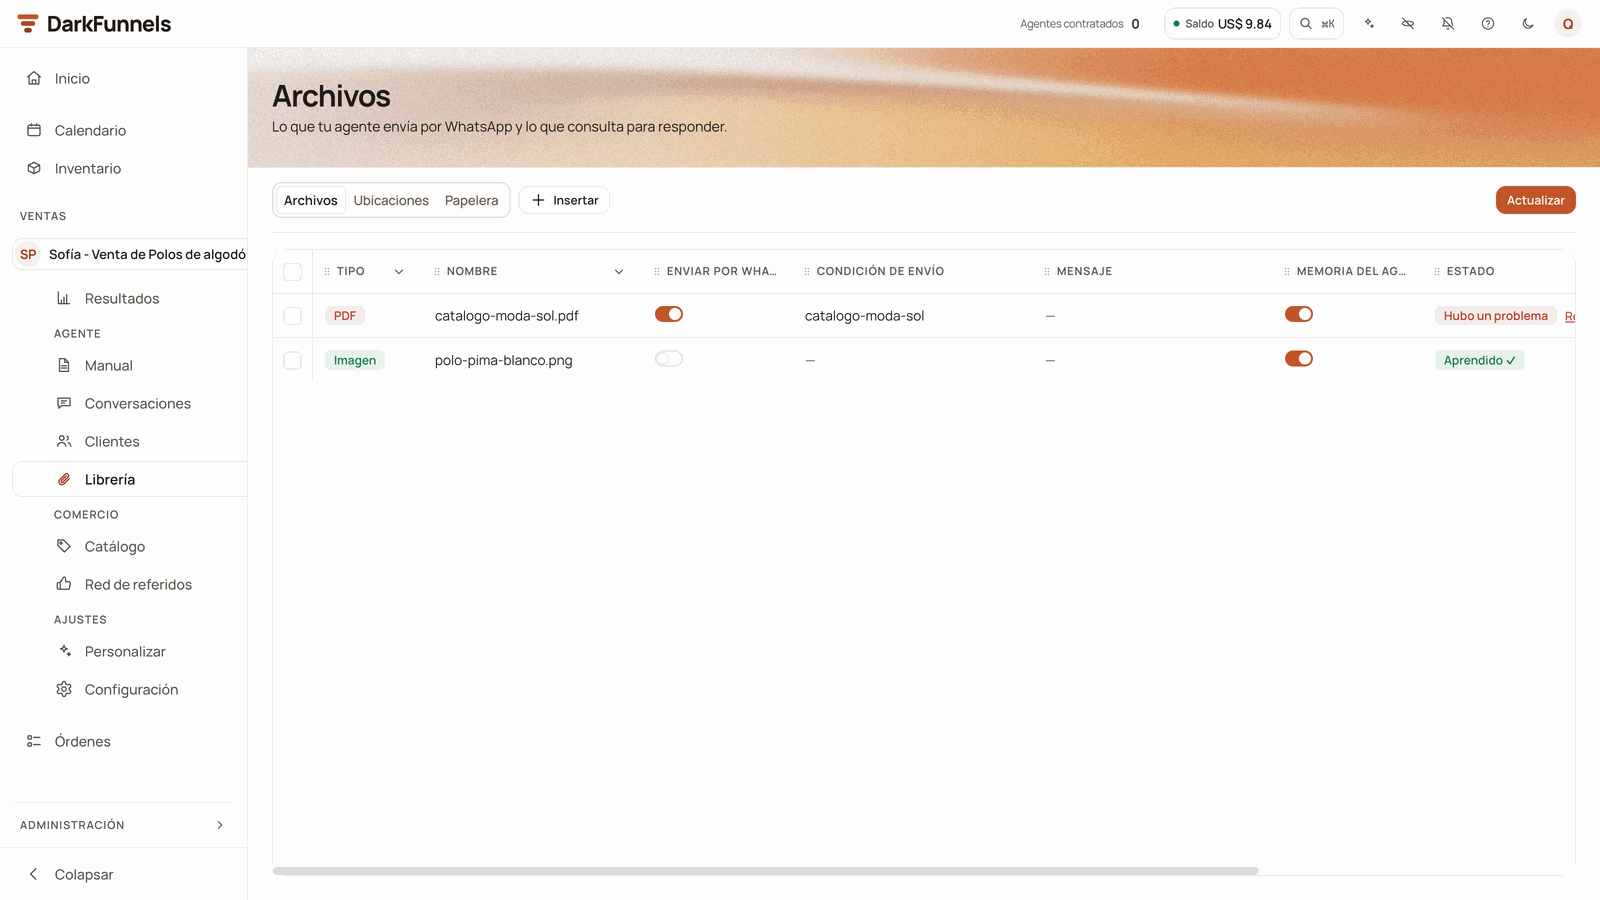Switch to the Ubicaciones tab
1600x900 pixels.
coord(391,200)
